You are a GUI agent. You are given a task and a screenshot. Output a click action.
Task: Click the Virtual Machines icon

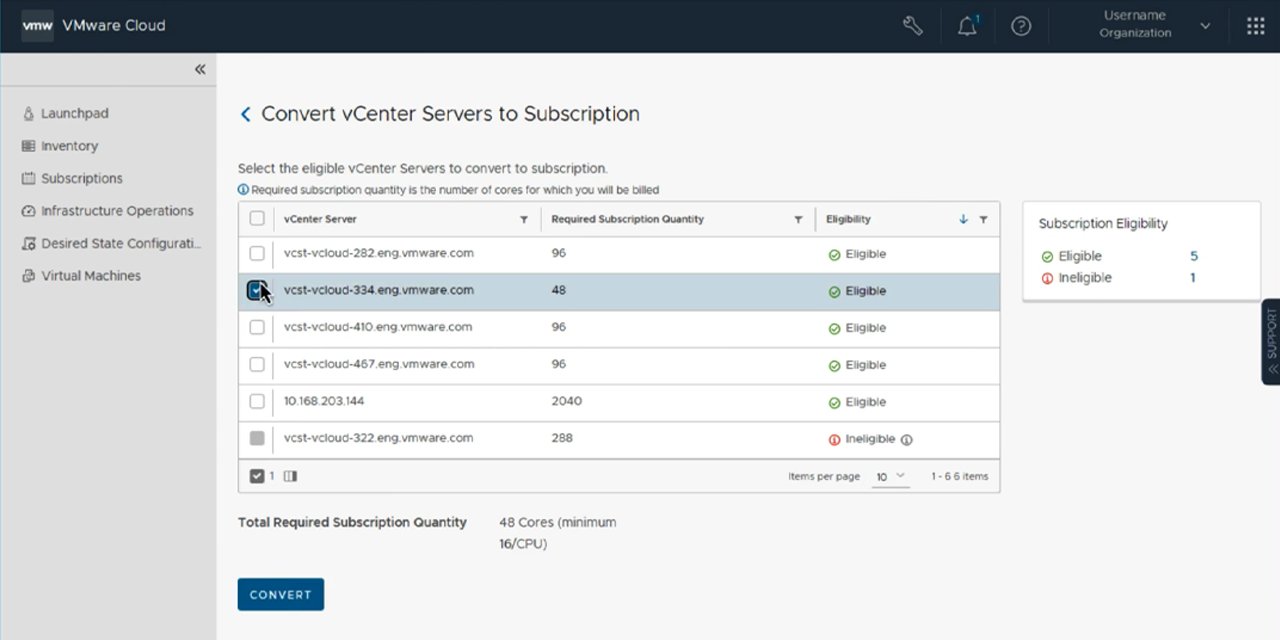click(x=29, y=276)
